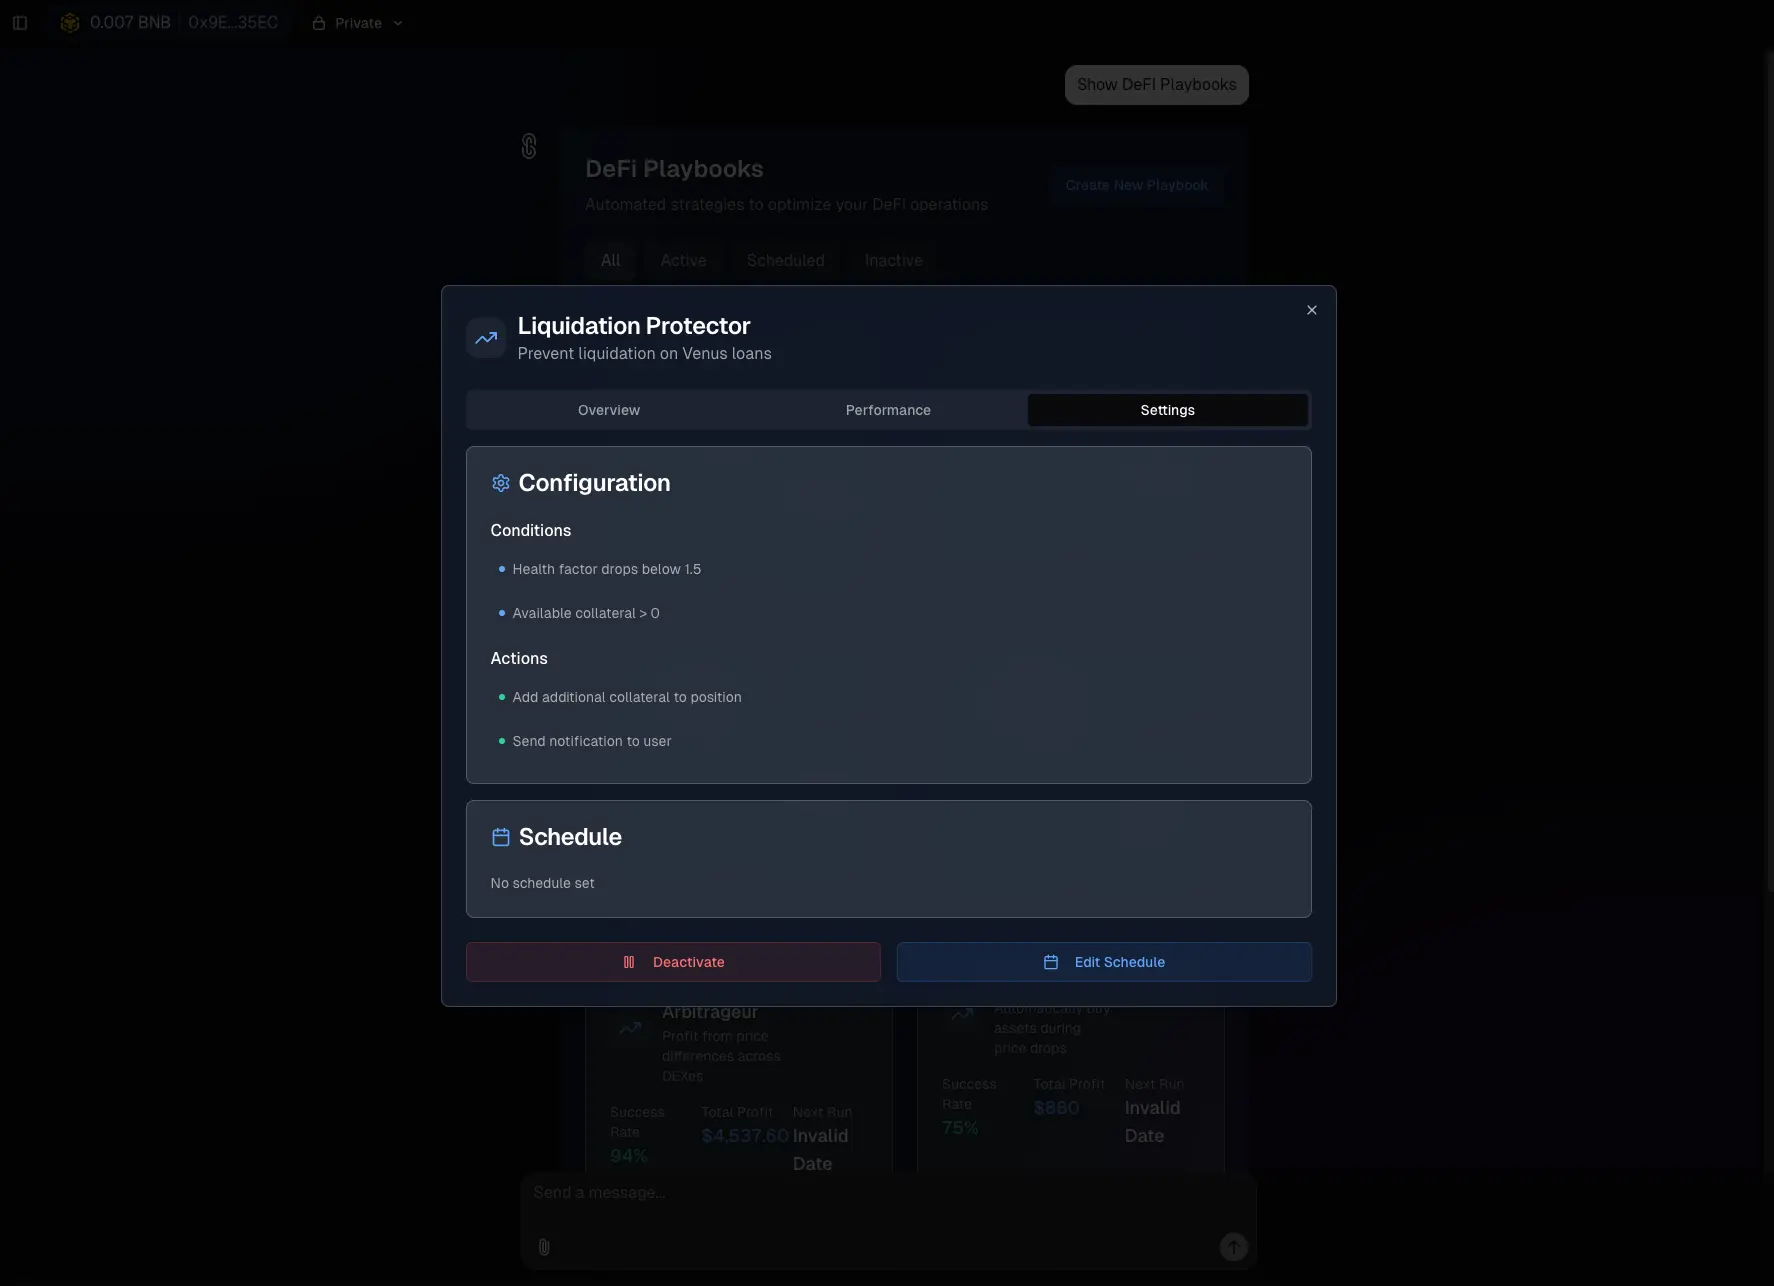
Task: Click the 75% success rate value
Action: pyautogui.click(x=960, y=1128)
